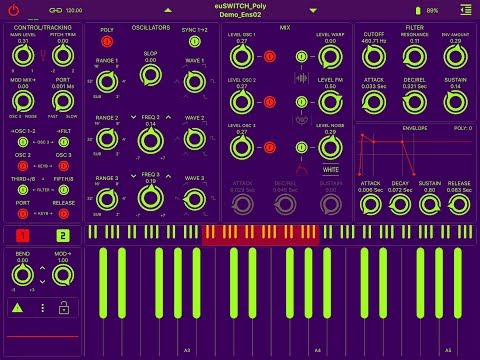Toggle RELEASE keyboard switch
This screenshot has width=480, height=360.
click(64, 214)
